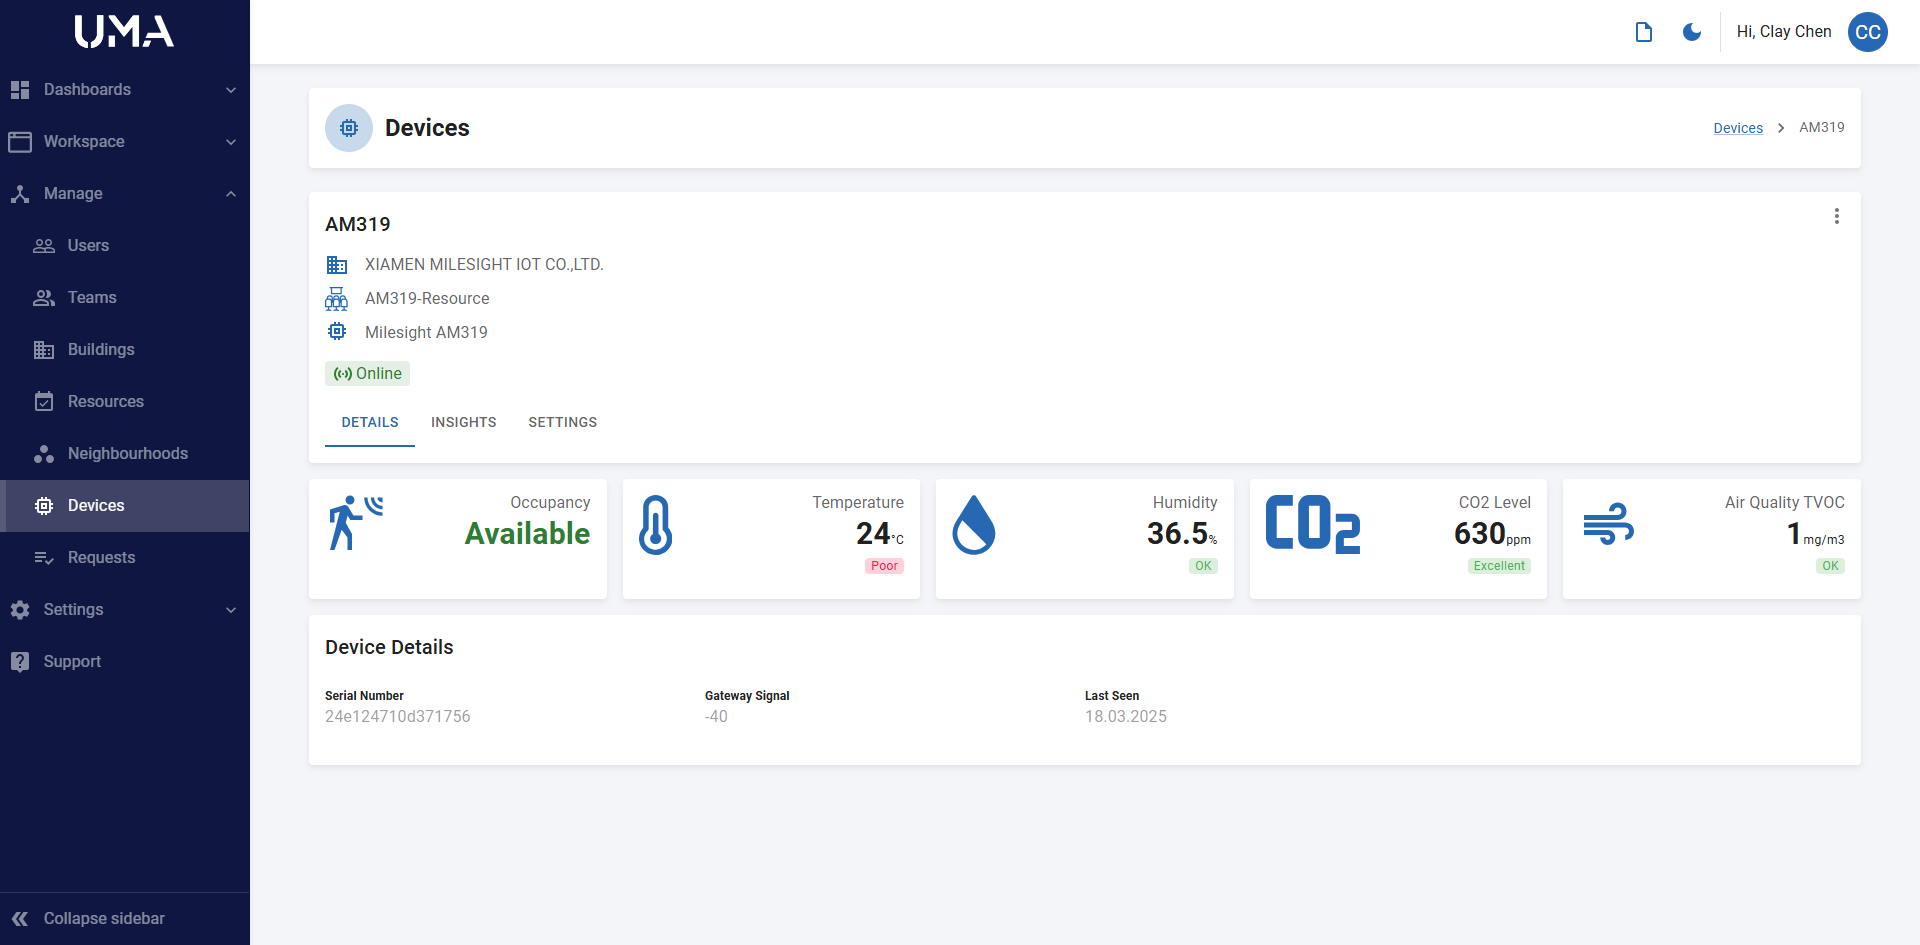Click the Devices chip icon in the sidebar

click(44, 506)
